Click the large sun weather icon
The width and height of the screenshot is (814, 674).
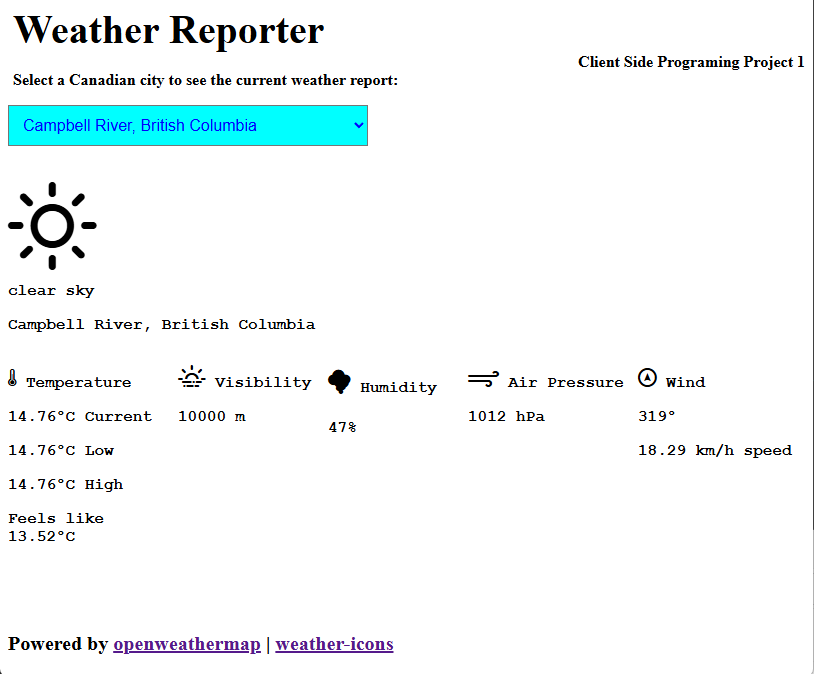(x=52, y=226)
